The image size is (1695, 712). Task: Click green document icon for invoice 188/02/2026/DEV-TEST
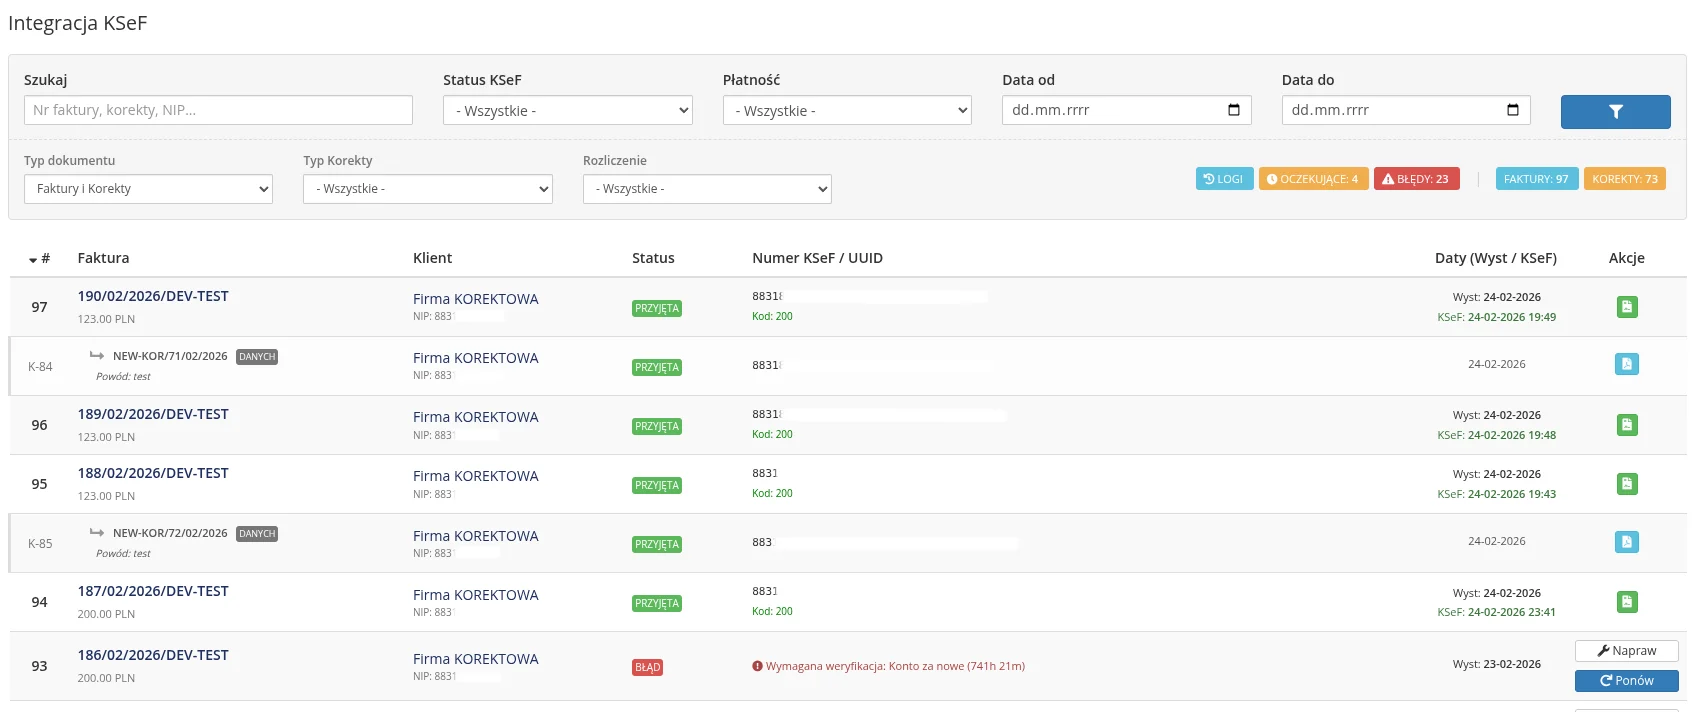pyautogui.click(x=1626, y=484)
